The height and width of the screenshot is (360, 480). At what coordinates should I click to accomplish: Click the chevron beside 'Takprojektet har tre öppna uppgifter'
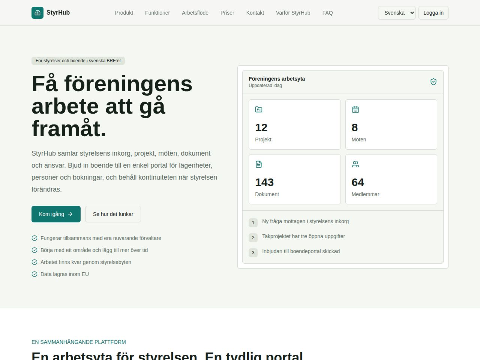(253, 237)
